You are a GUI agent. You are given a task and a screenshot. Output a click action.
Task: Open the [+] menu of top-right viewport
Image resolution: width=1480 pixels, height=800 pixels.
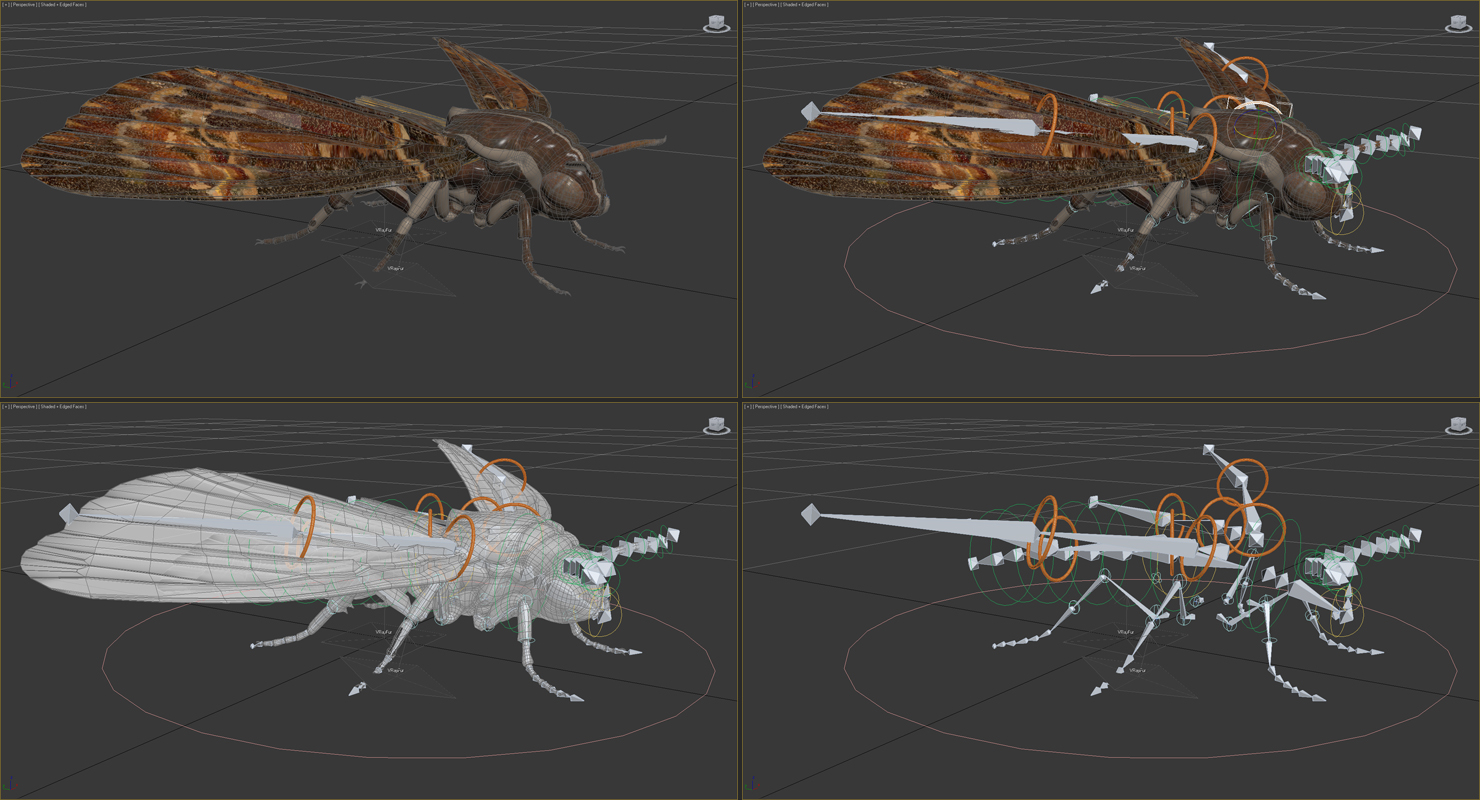[x=746, y=5]
